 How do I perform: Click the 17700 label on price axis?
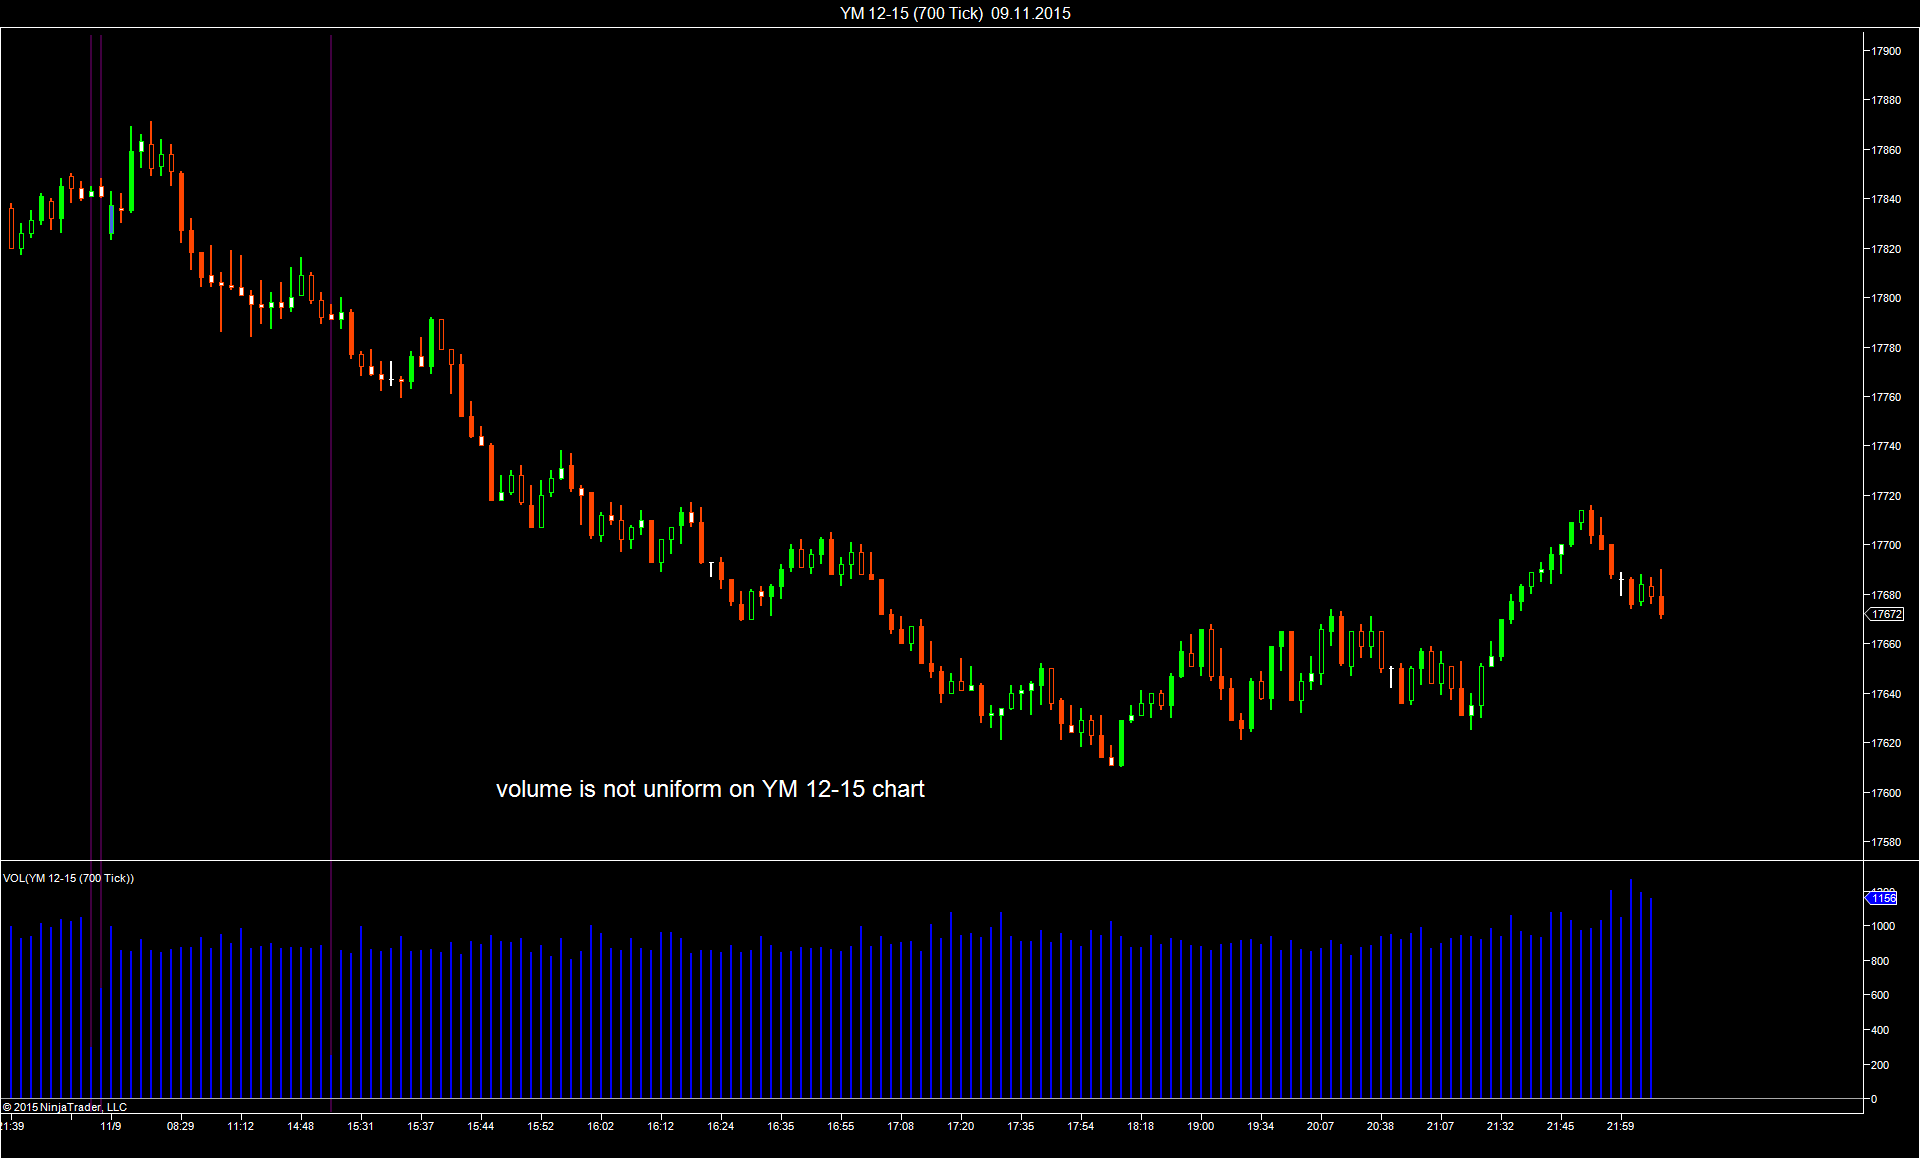(x=1886, y=545)
